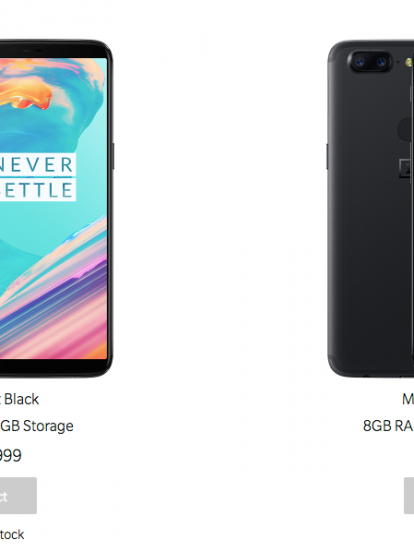This screenshot has width=414, height=552.
Task: Click the side button on back-view phone's edge
Action: pyautogui.click(x=327, y=156)
